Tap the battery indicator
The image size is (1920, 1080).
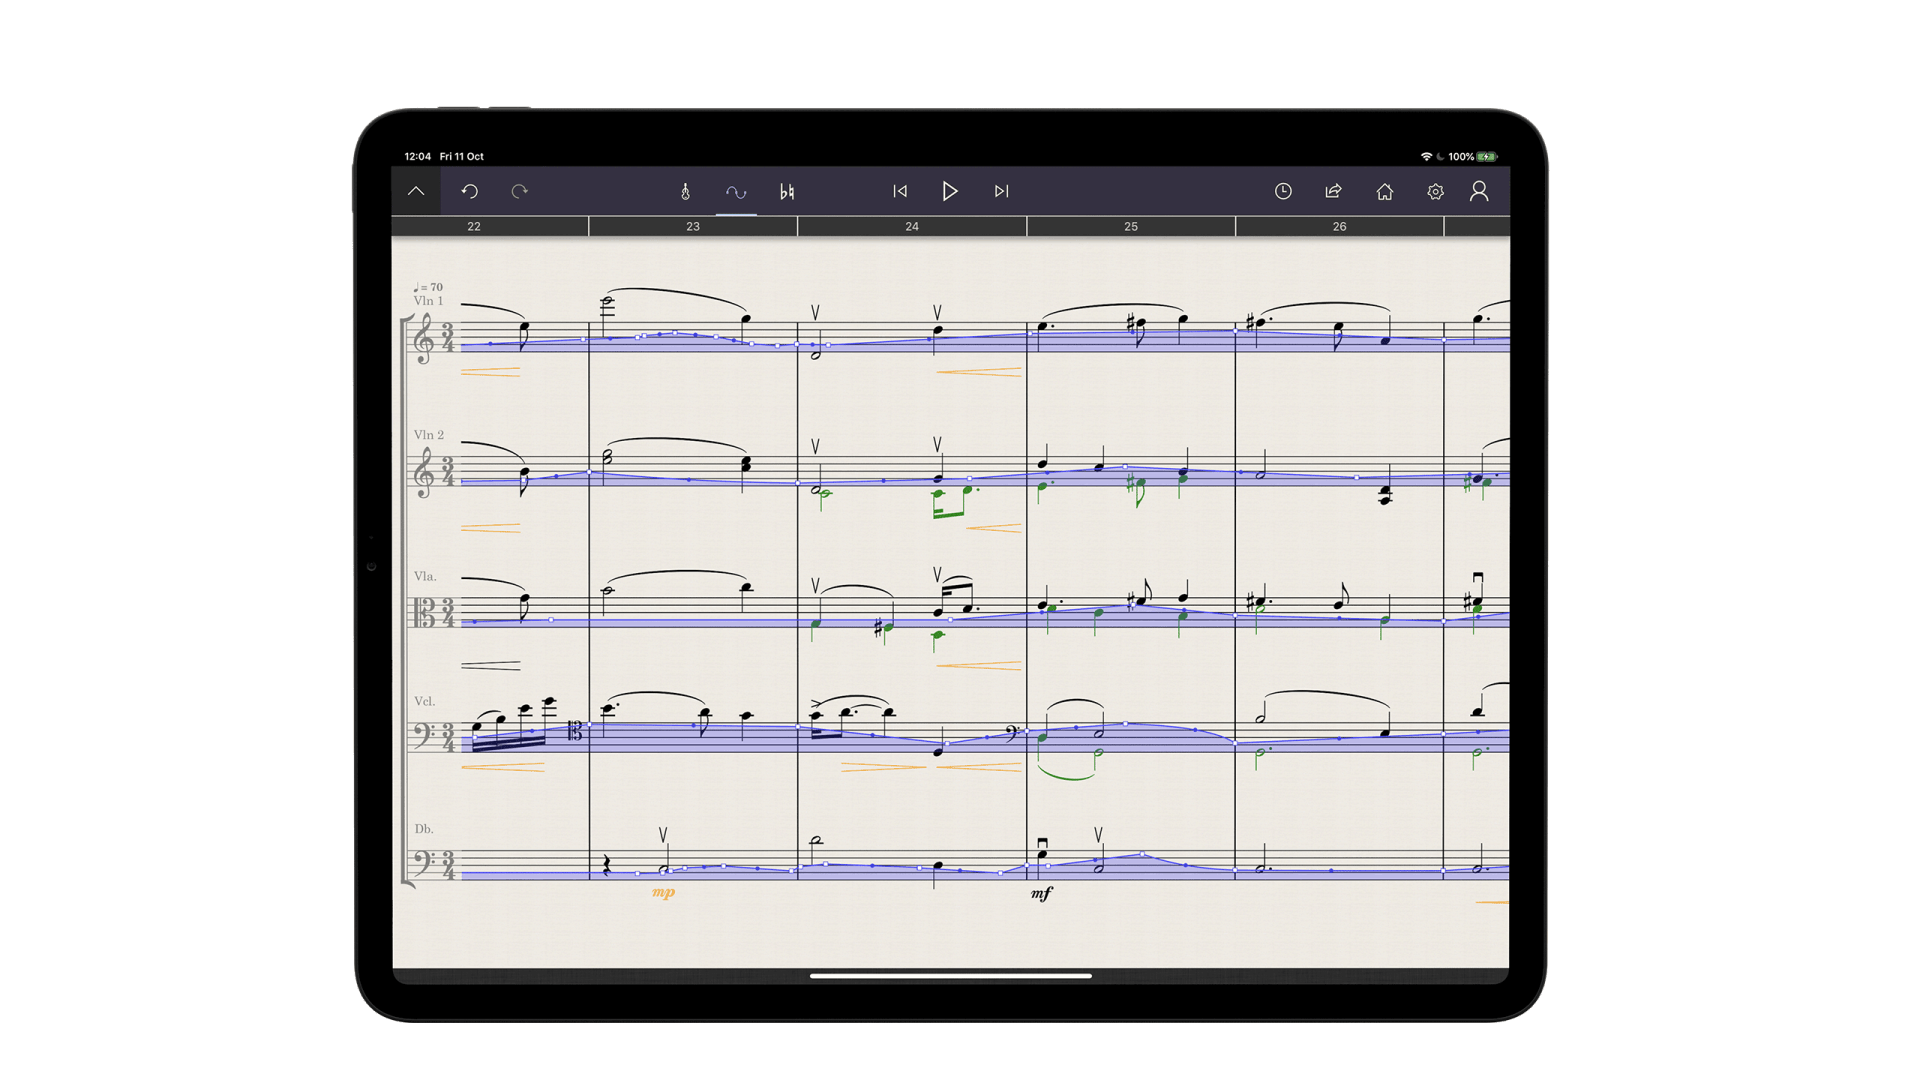(1487, 156)
